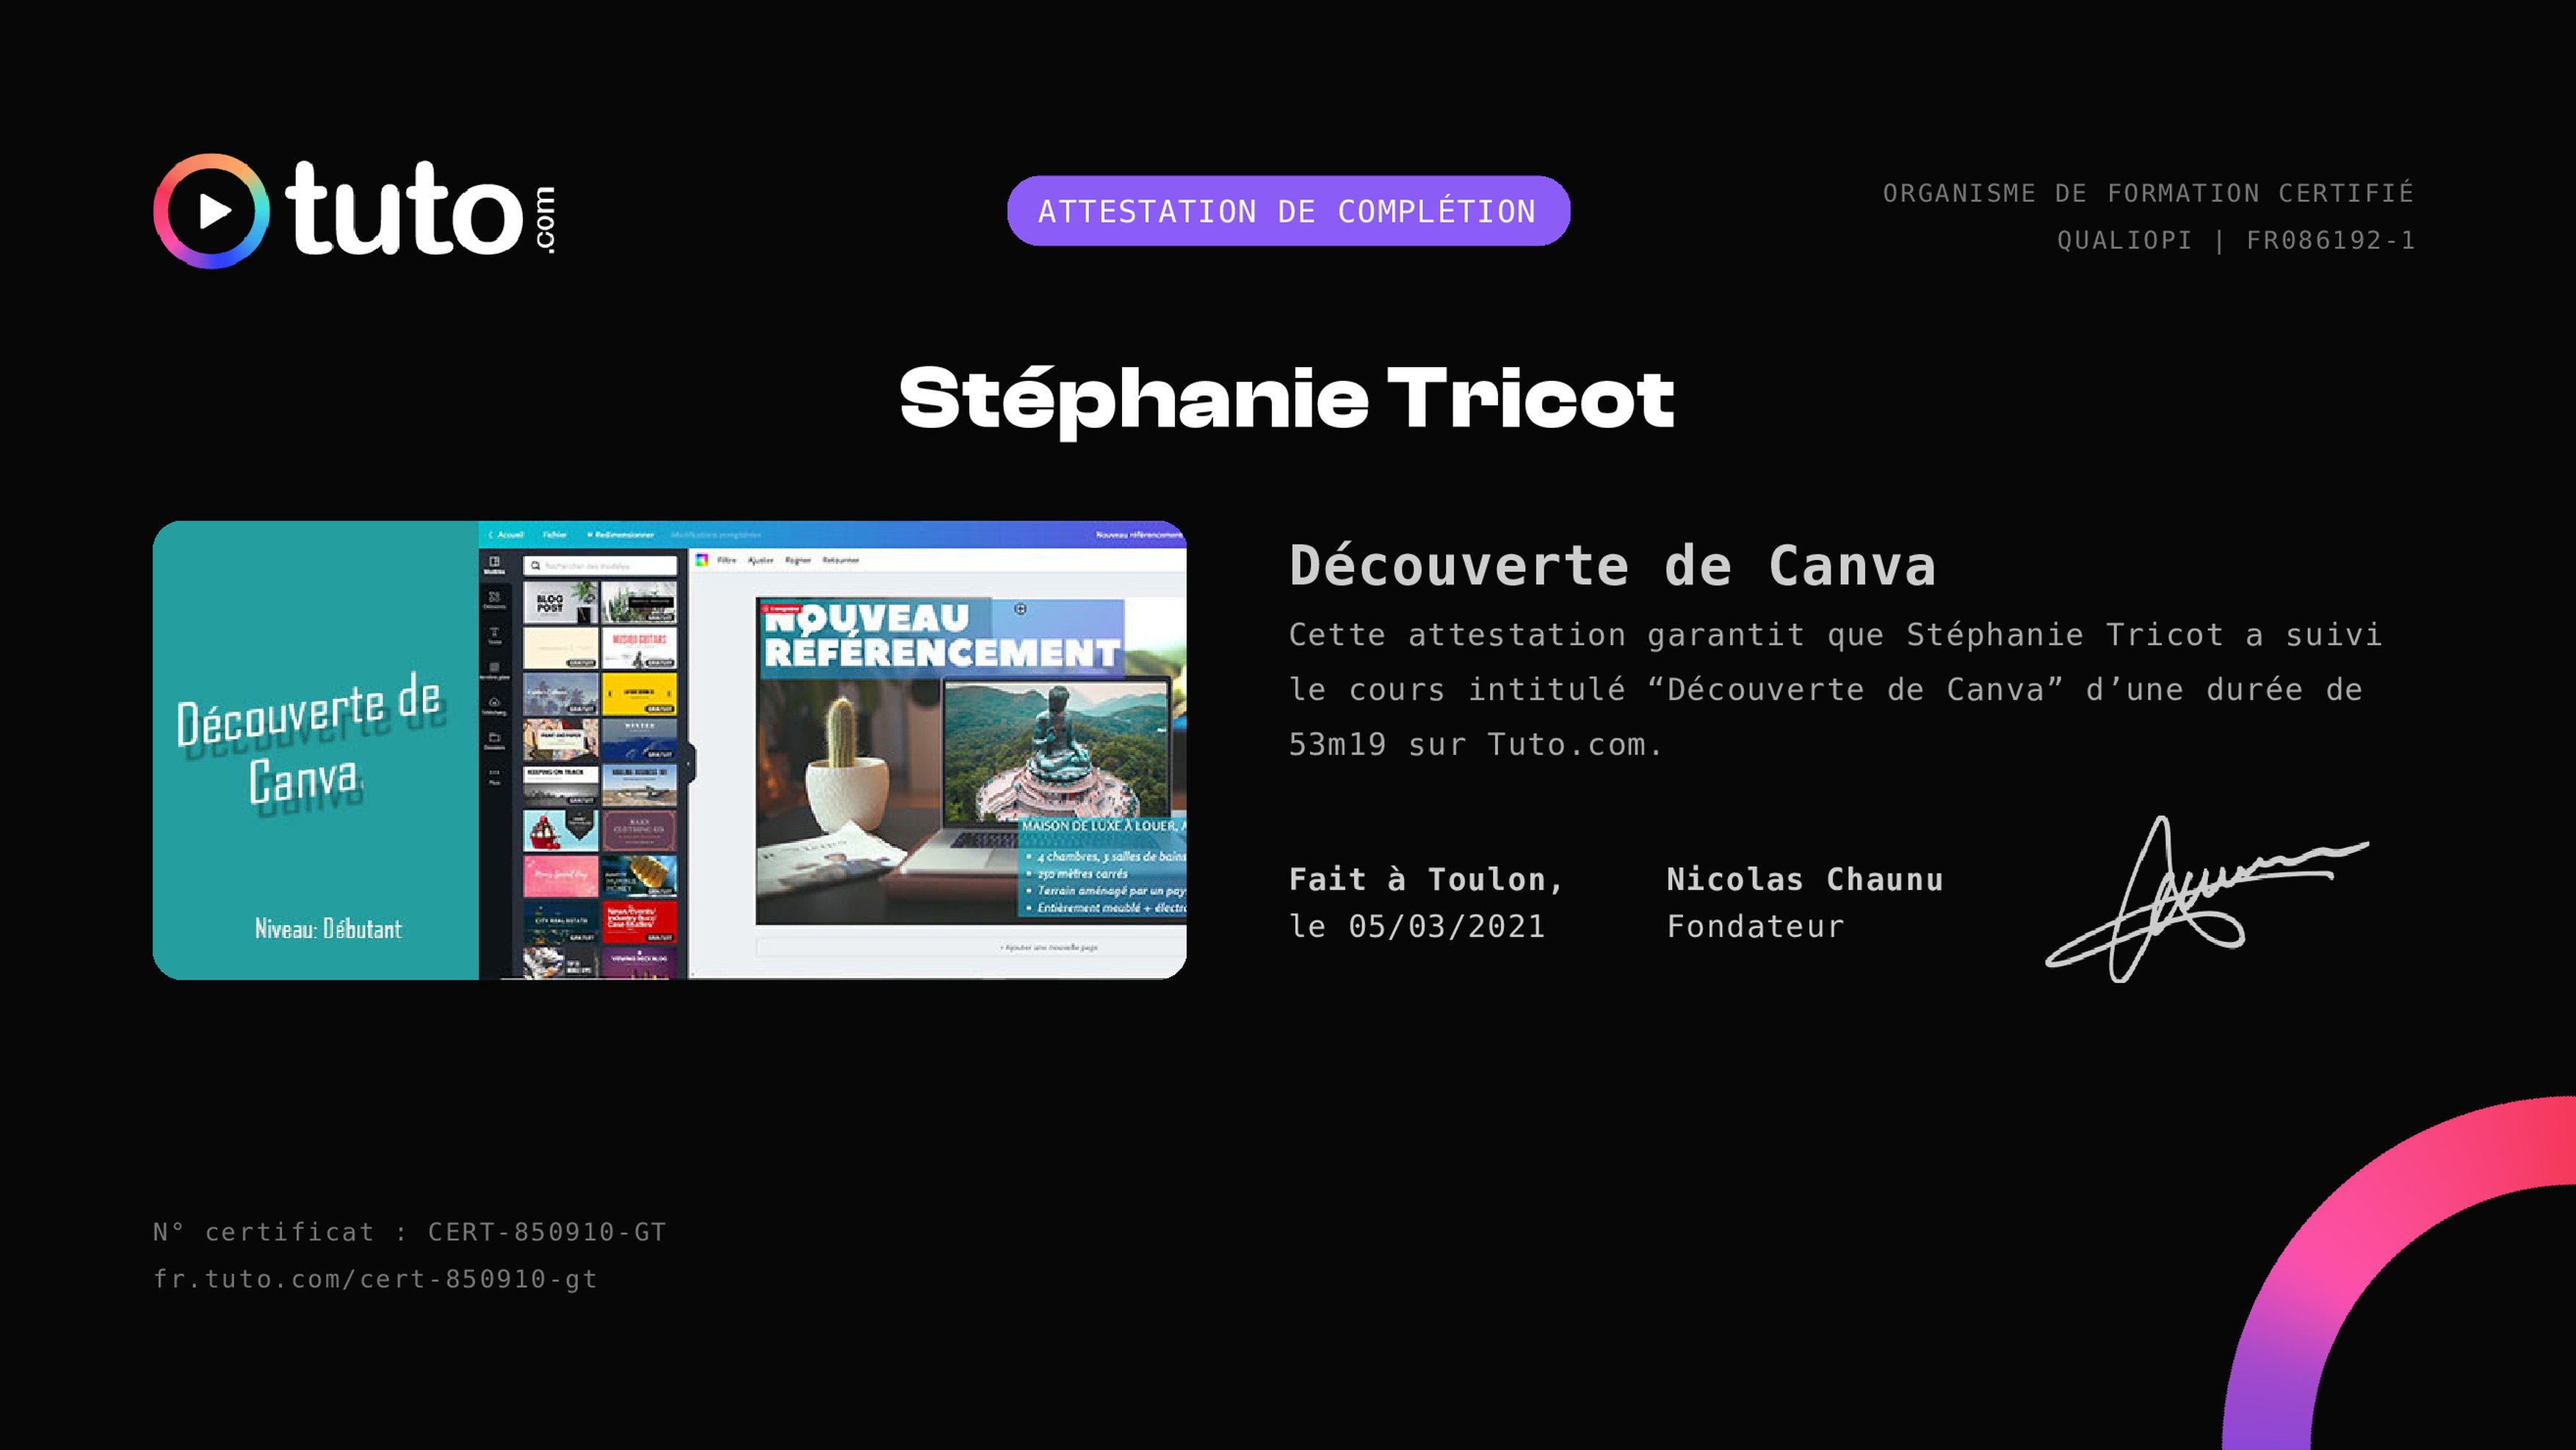The image size is (2576, 1450).
Task: Click the 'ATTESTATION DE COMPLÉTION' purple badge
Action: point(1288,211)
